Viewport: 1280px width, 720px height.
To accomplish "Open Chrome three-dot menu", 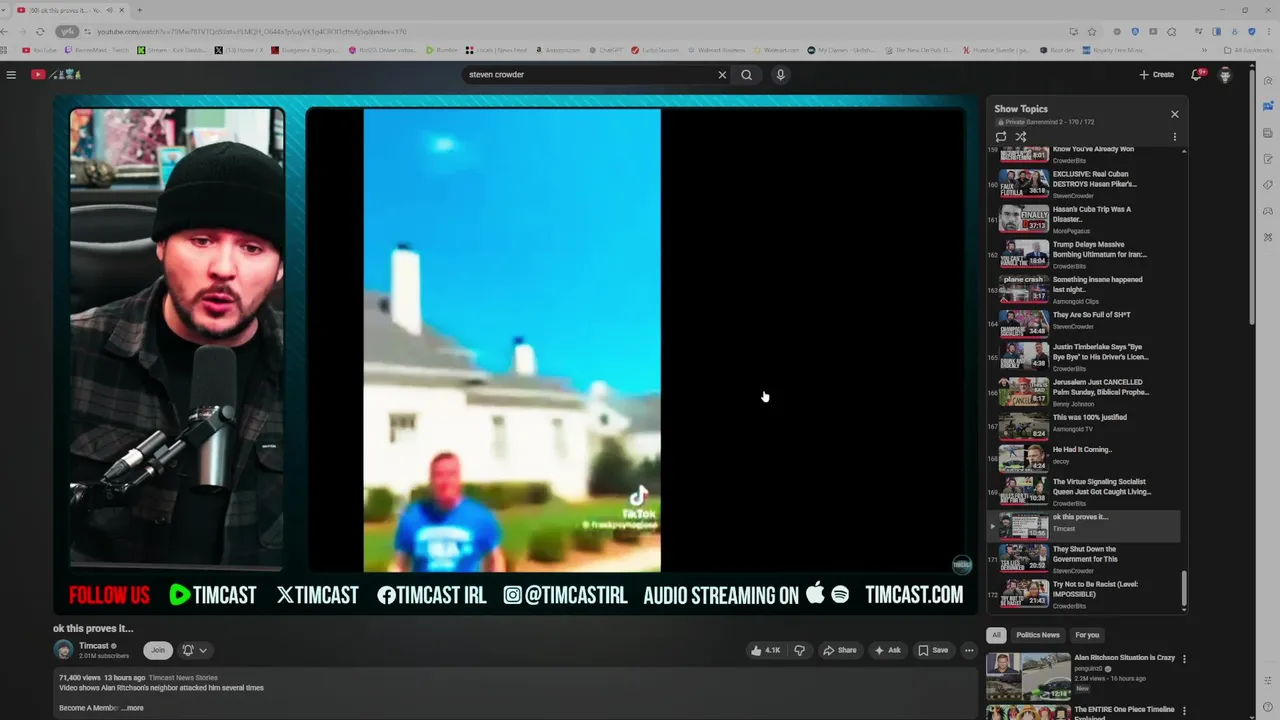I will pos(1270,31).
